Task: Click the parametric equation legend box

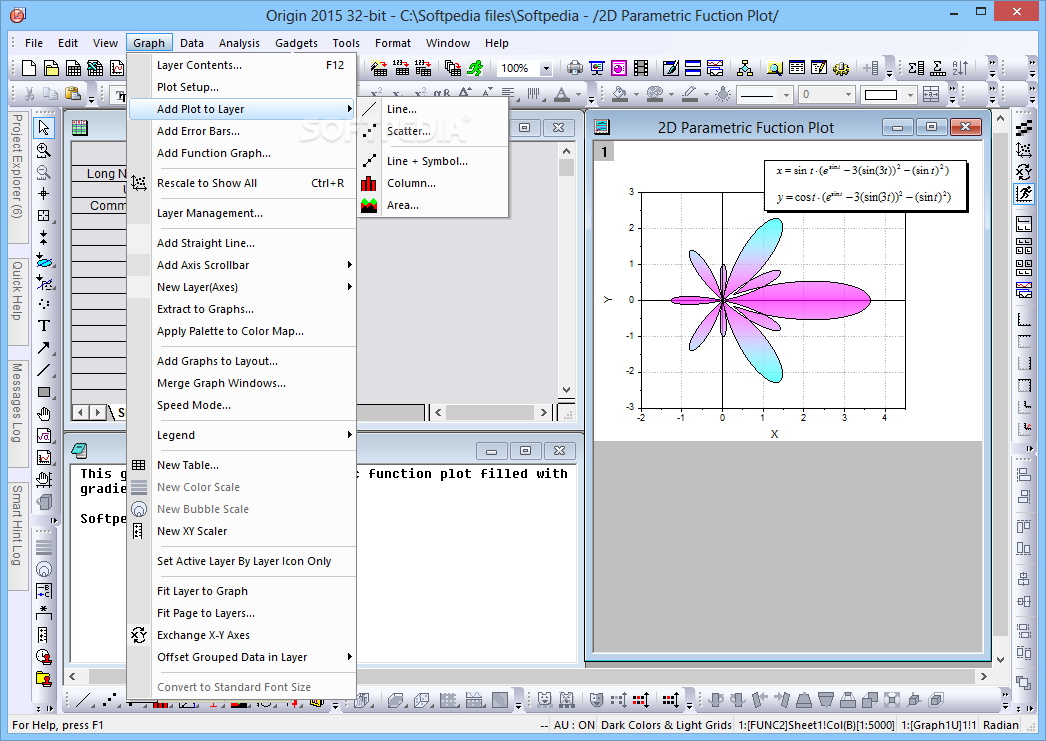Action: (865, 185)
